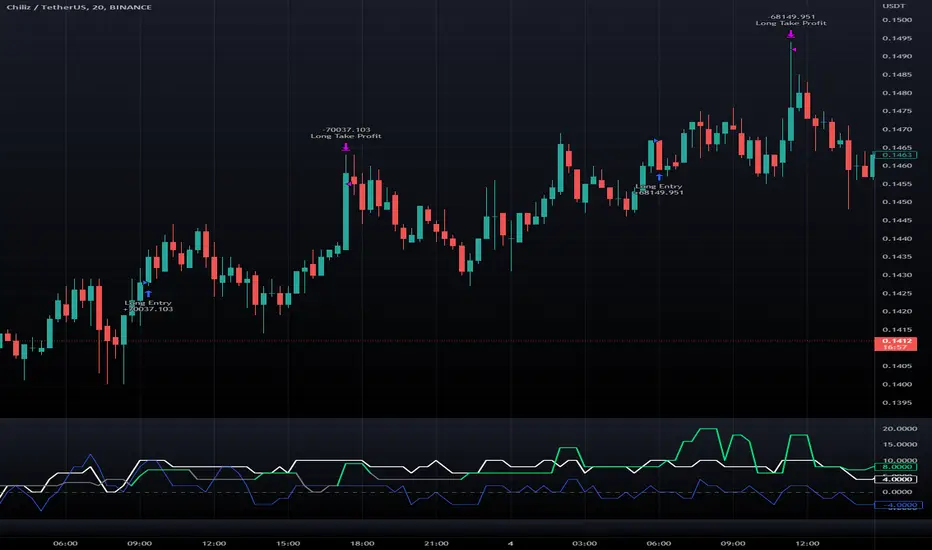
Task: Click the 0.1470 price axis label
Action: [897, 129]
